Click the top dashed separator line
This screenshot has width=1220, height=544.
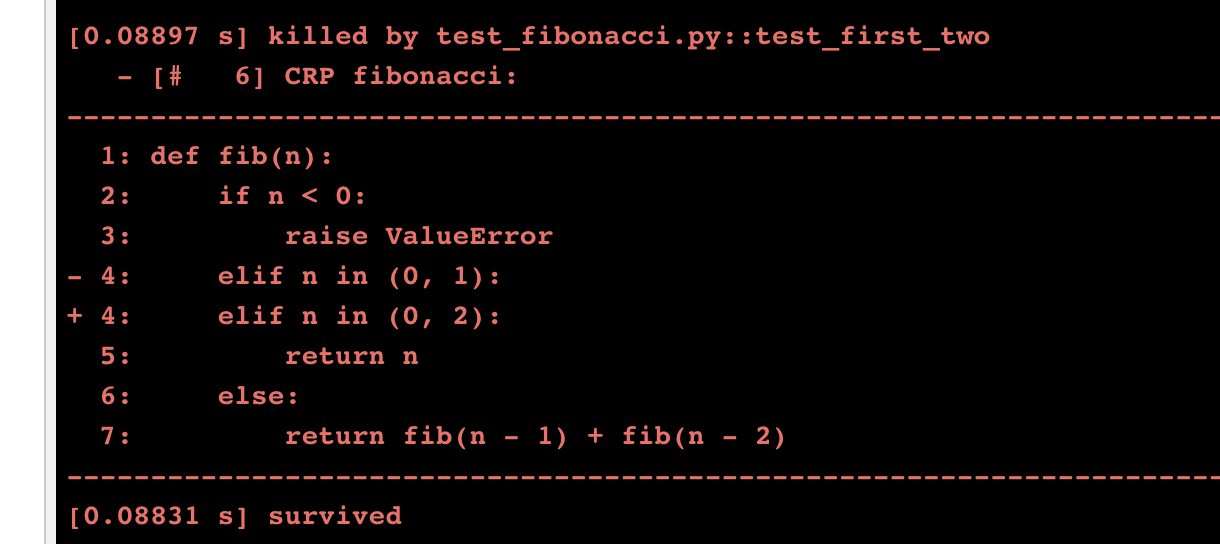640,117
